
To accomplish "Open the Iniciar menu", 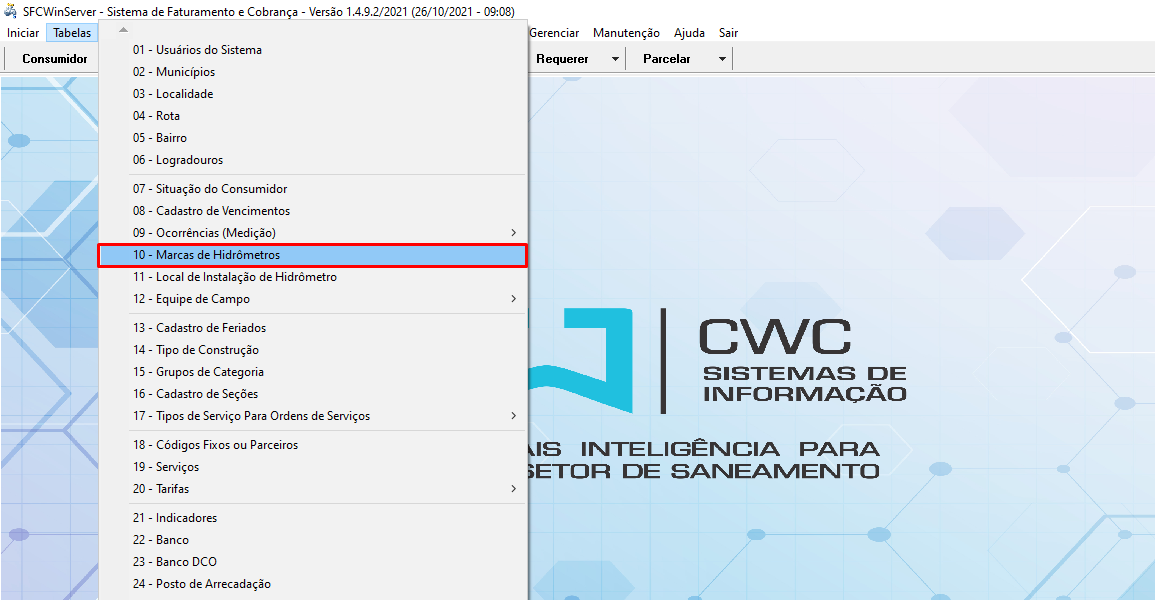I will pyautogui.click(x=23, y=33).
